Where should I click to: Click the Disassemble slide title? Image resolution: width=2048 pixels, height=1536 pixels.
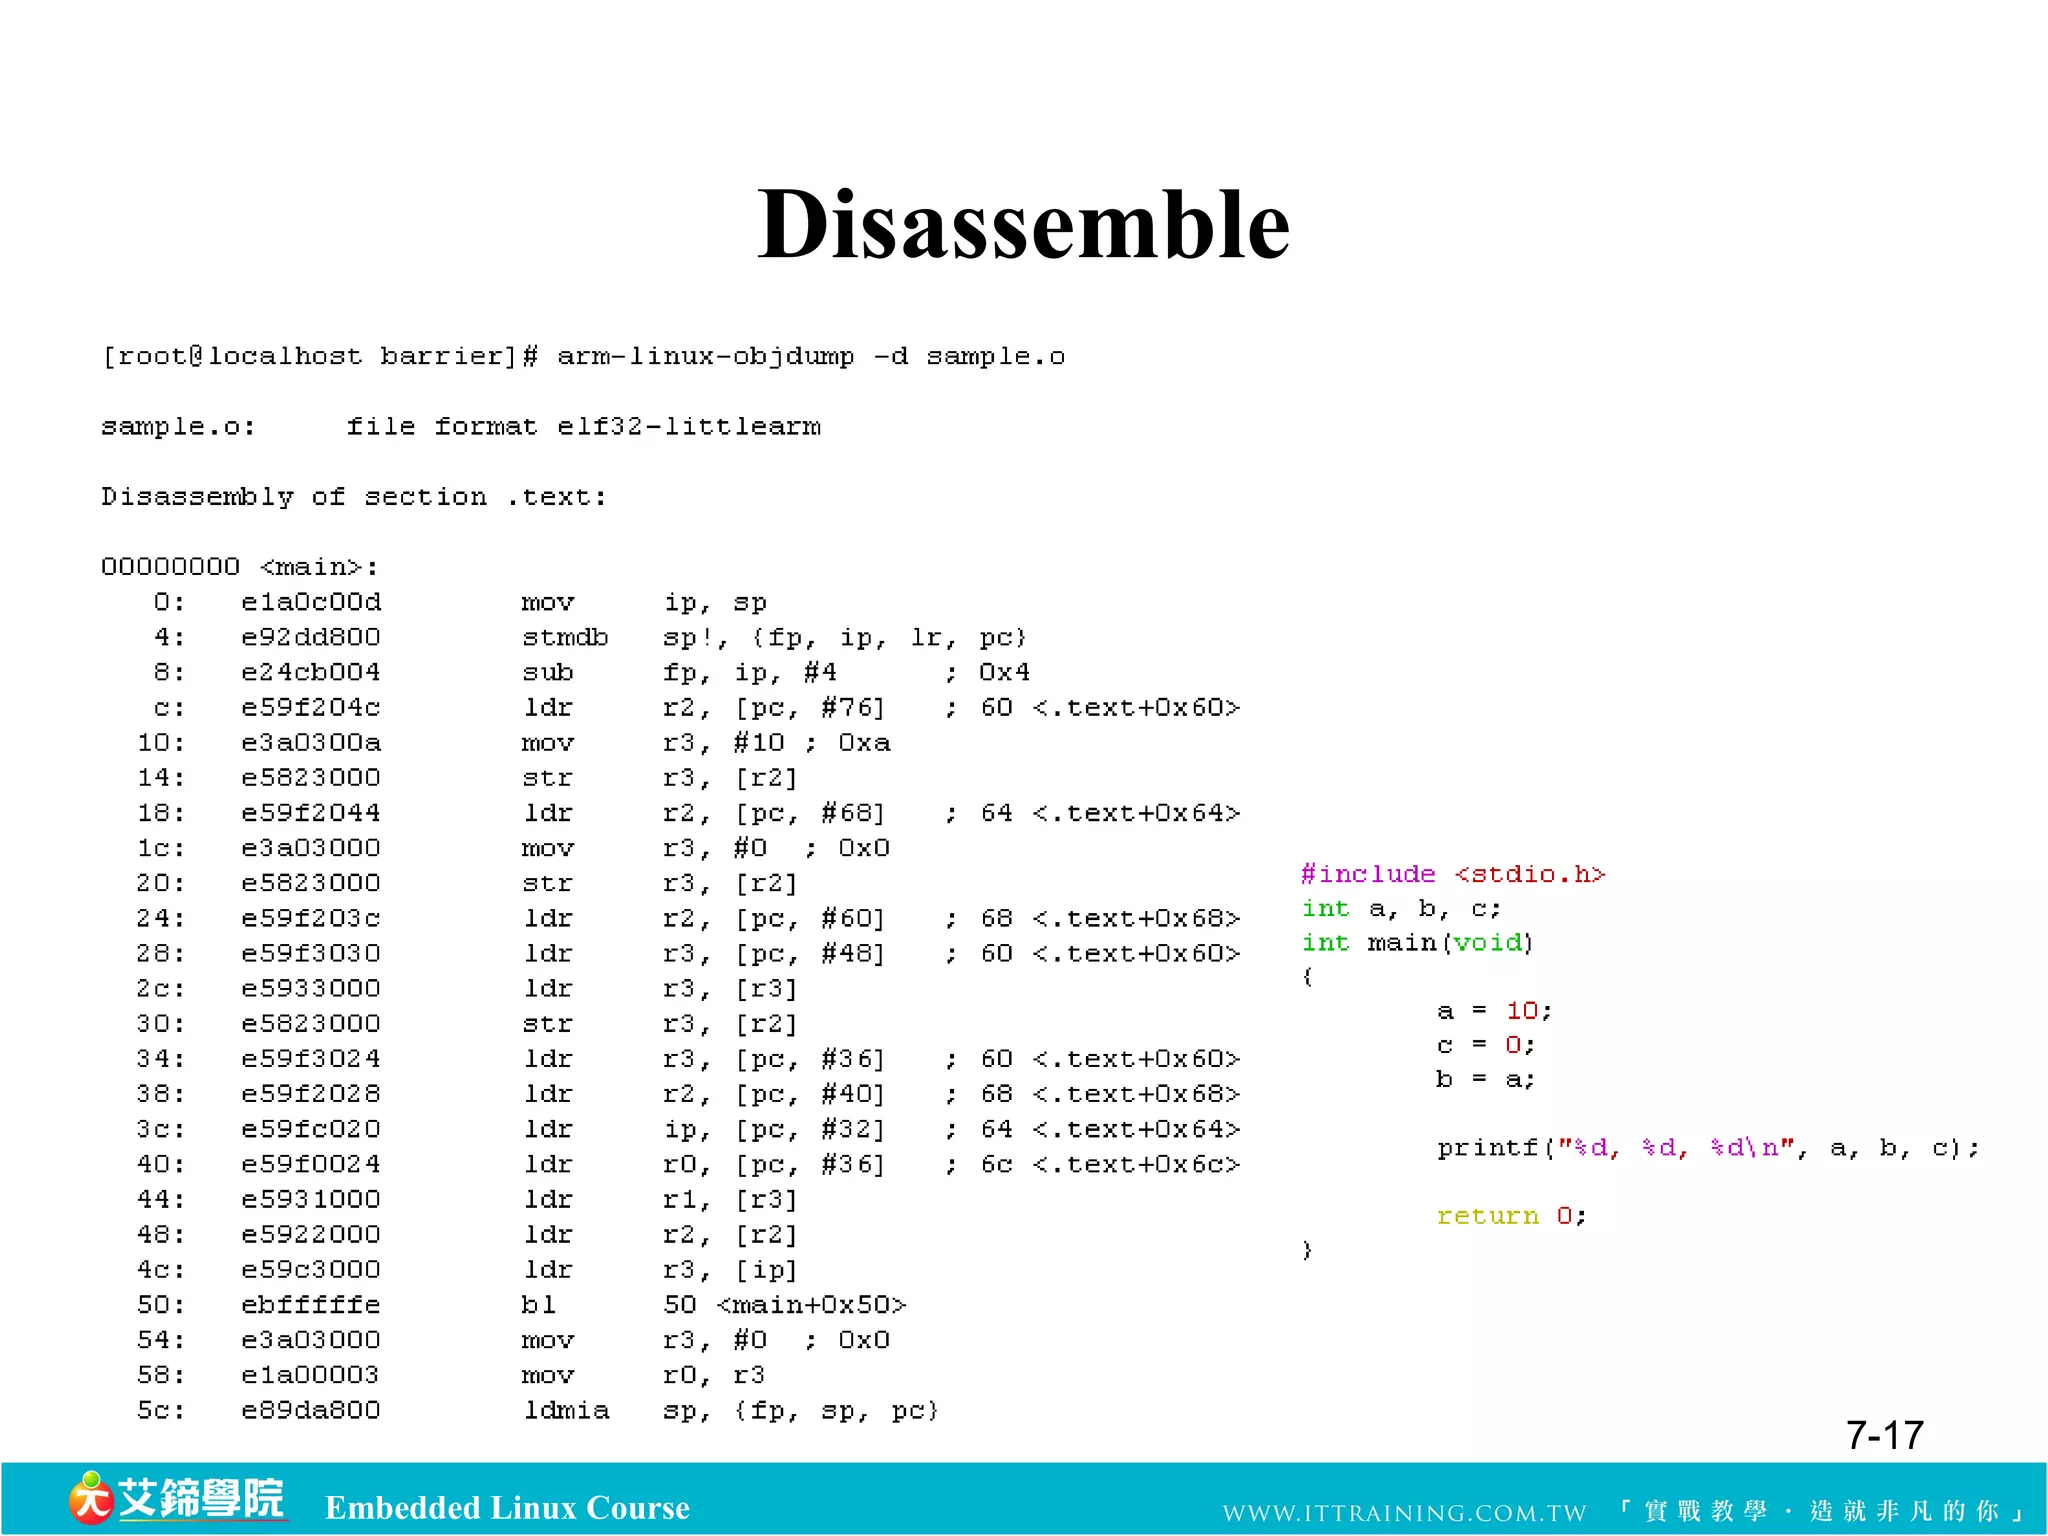coord(1023,224)
